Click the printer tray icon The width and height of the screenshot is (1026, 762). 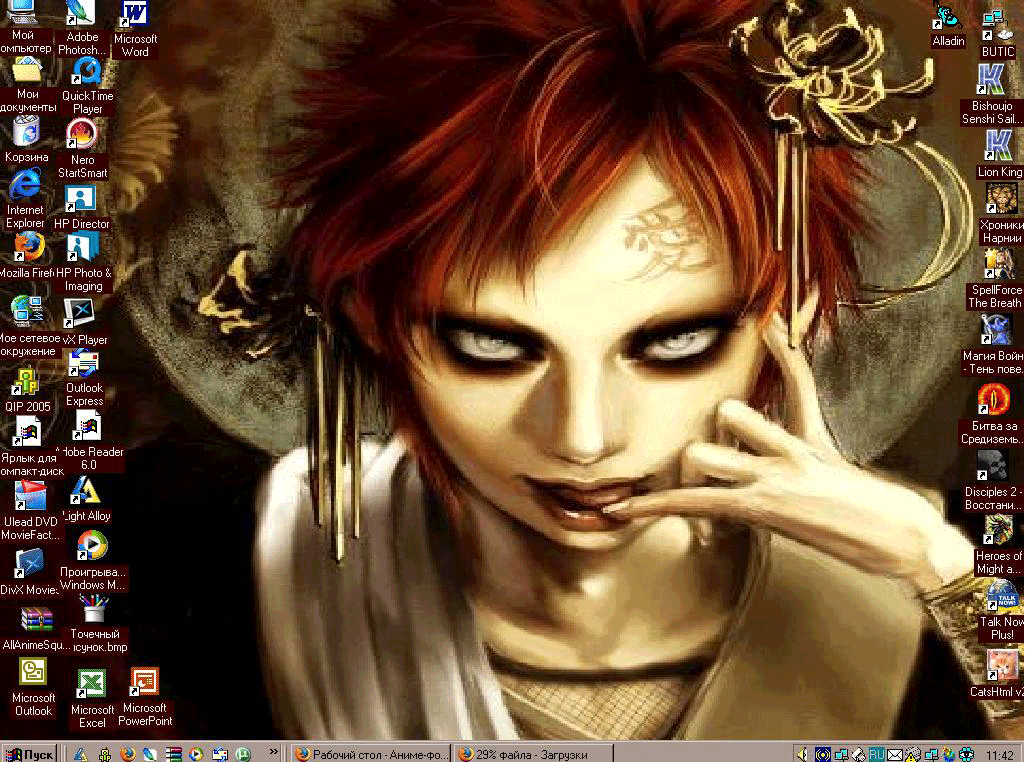(858, 754)
